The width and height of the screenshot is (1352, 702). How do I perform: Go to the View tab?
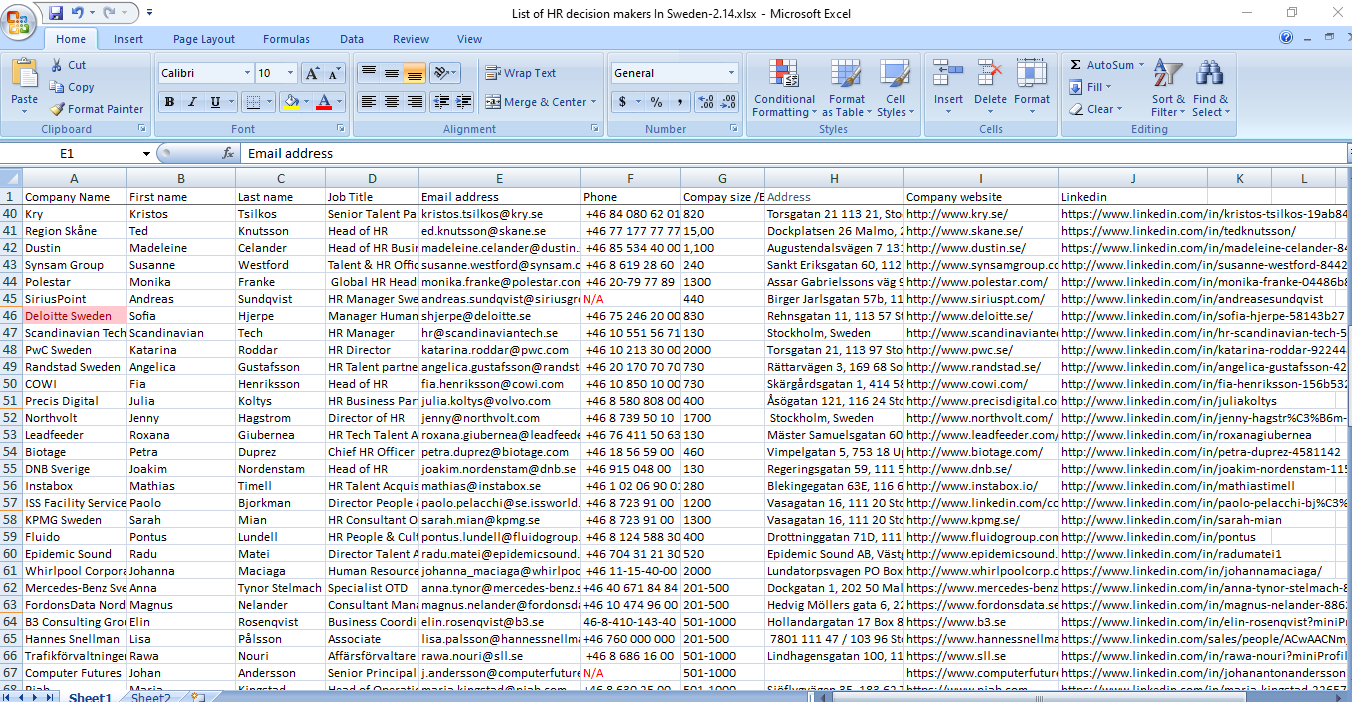[470, 39]
